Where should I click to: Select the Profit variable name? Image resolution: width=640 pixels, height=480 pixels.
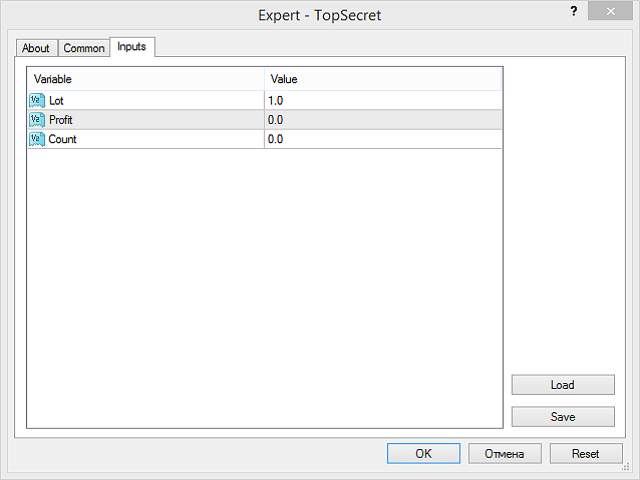point(61,120)
